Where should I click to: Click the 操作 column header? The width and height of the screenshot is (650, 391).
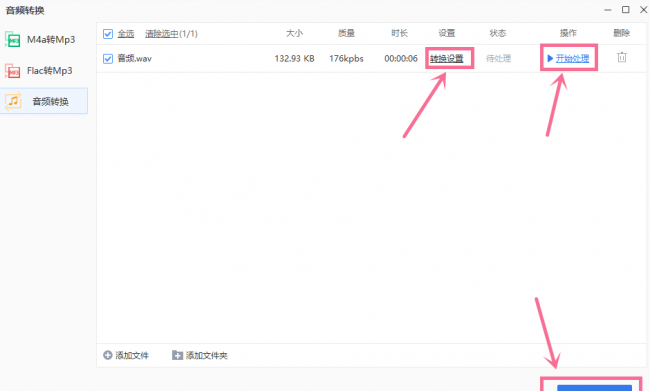(x=568, y=33)
